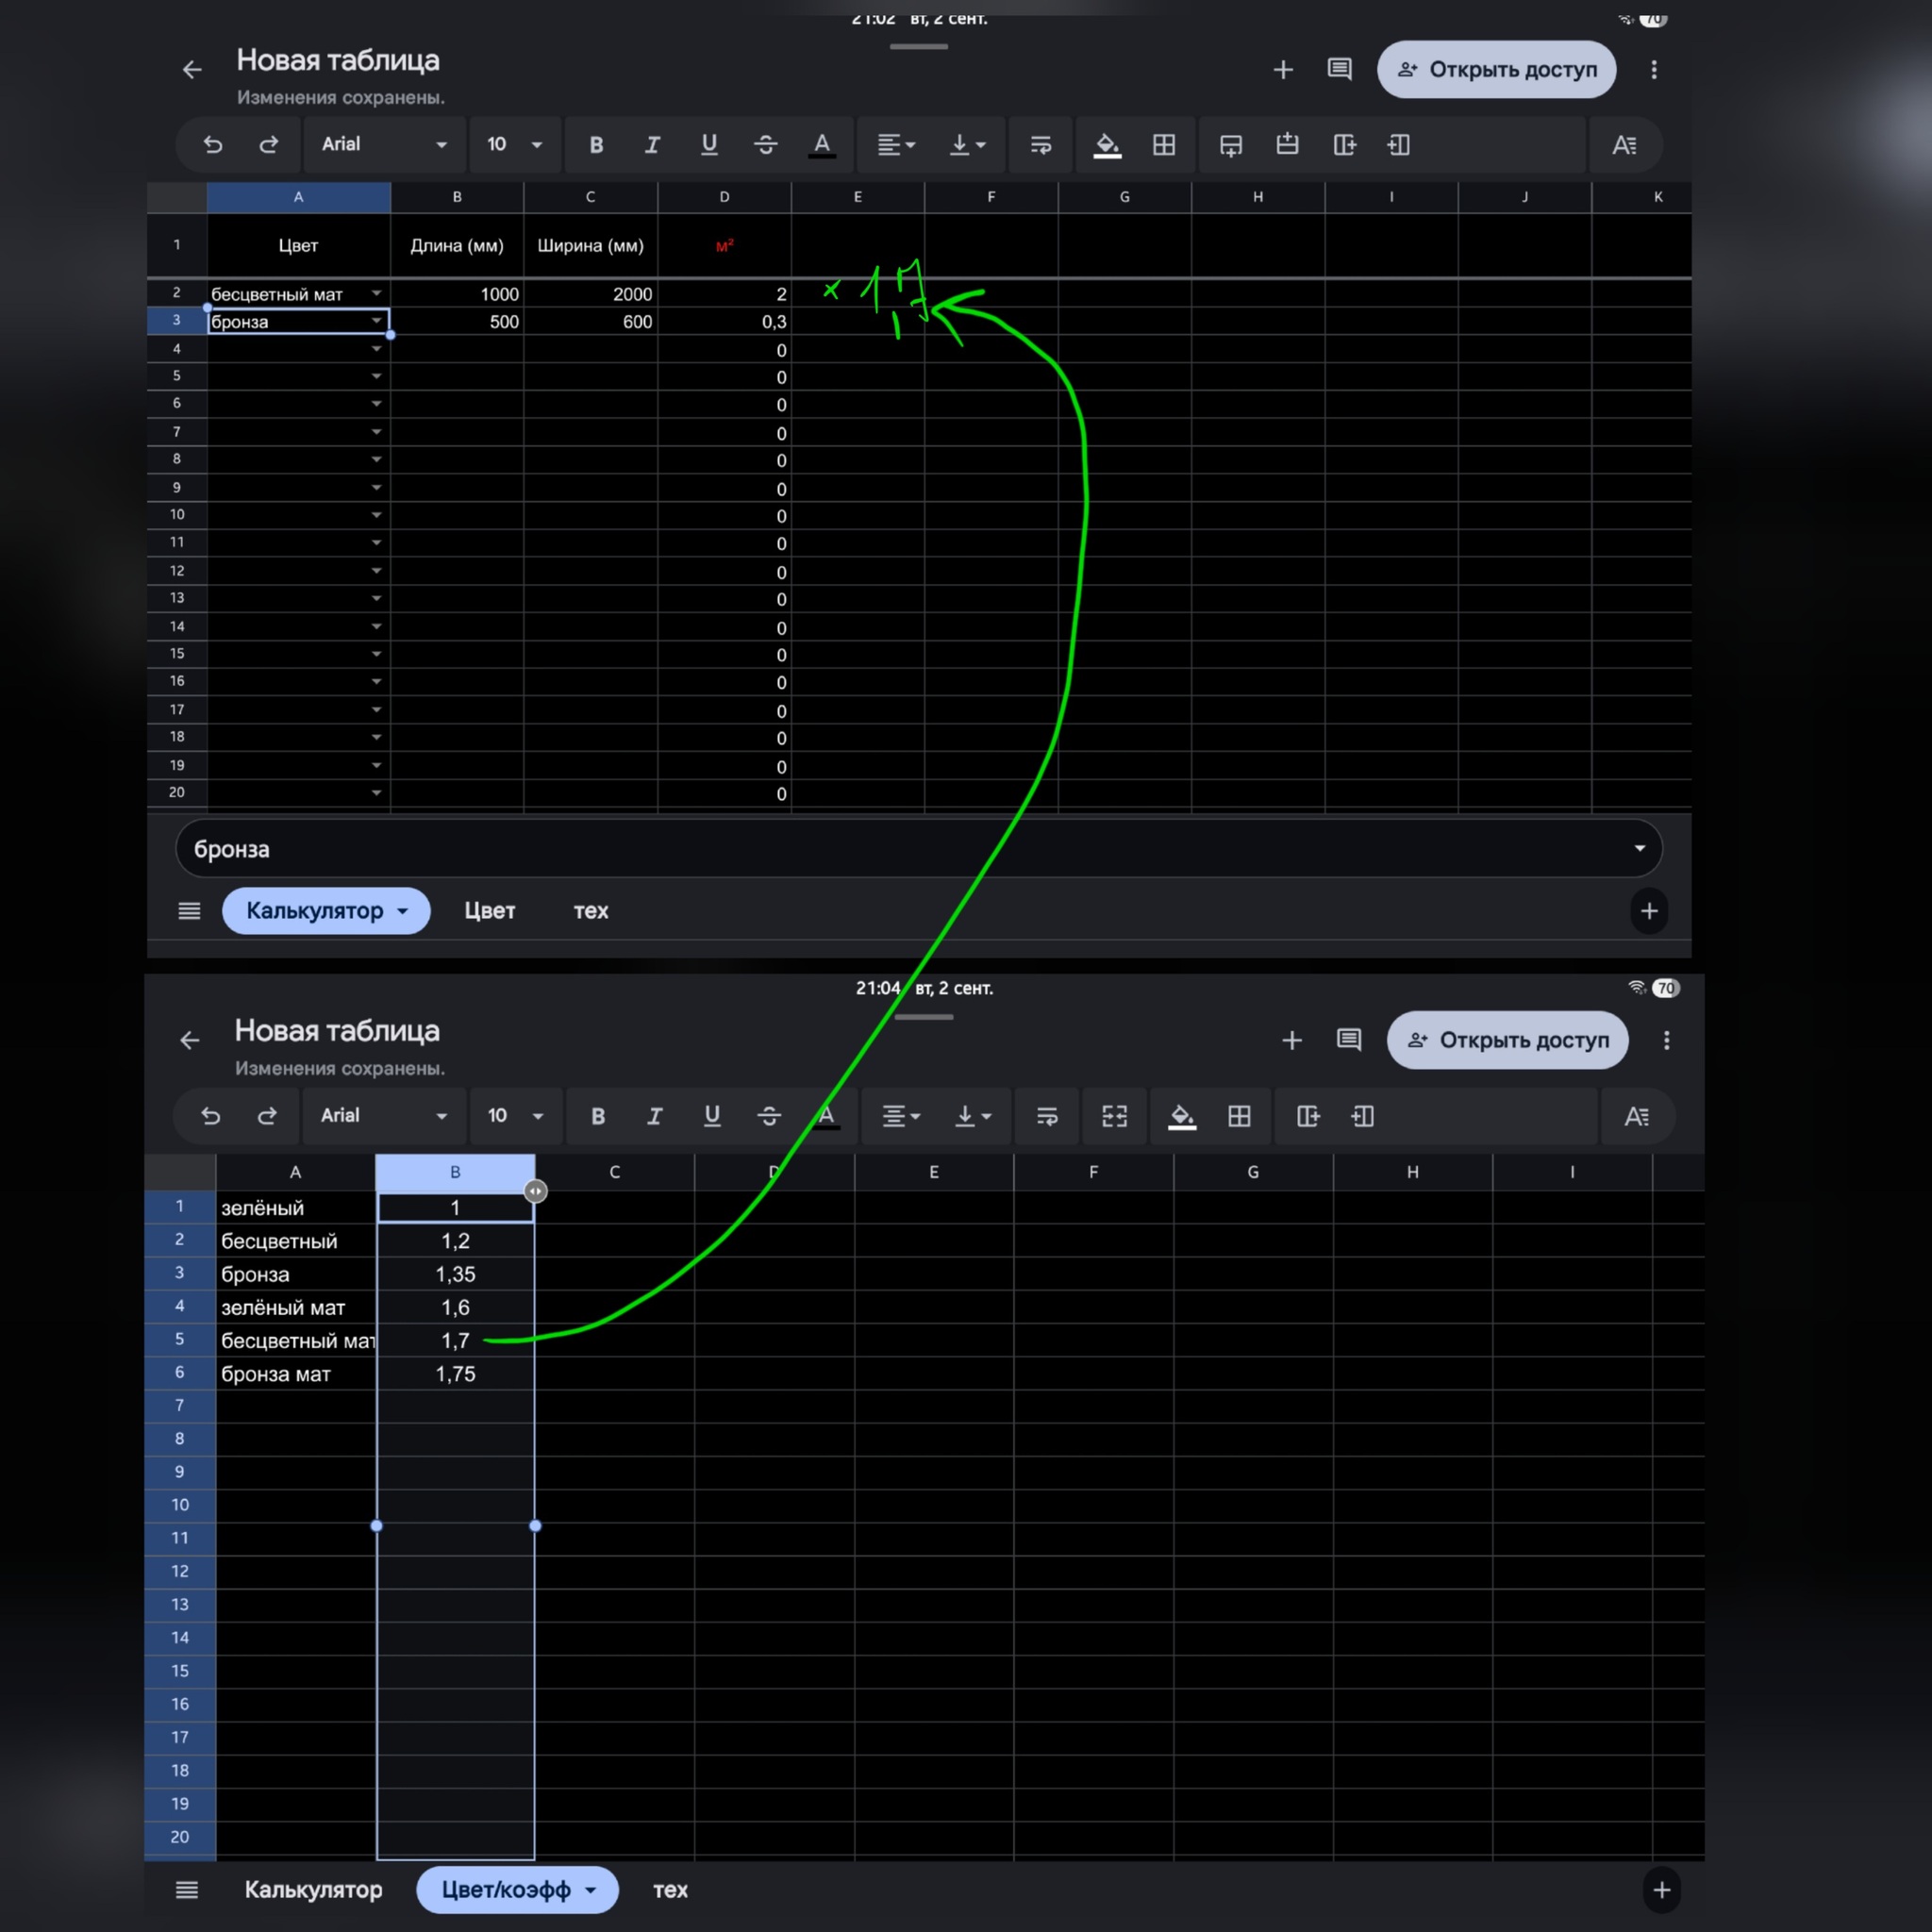Open three-dot menu in bottom header

[1666, 1040]
